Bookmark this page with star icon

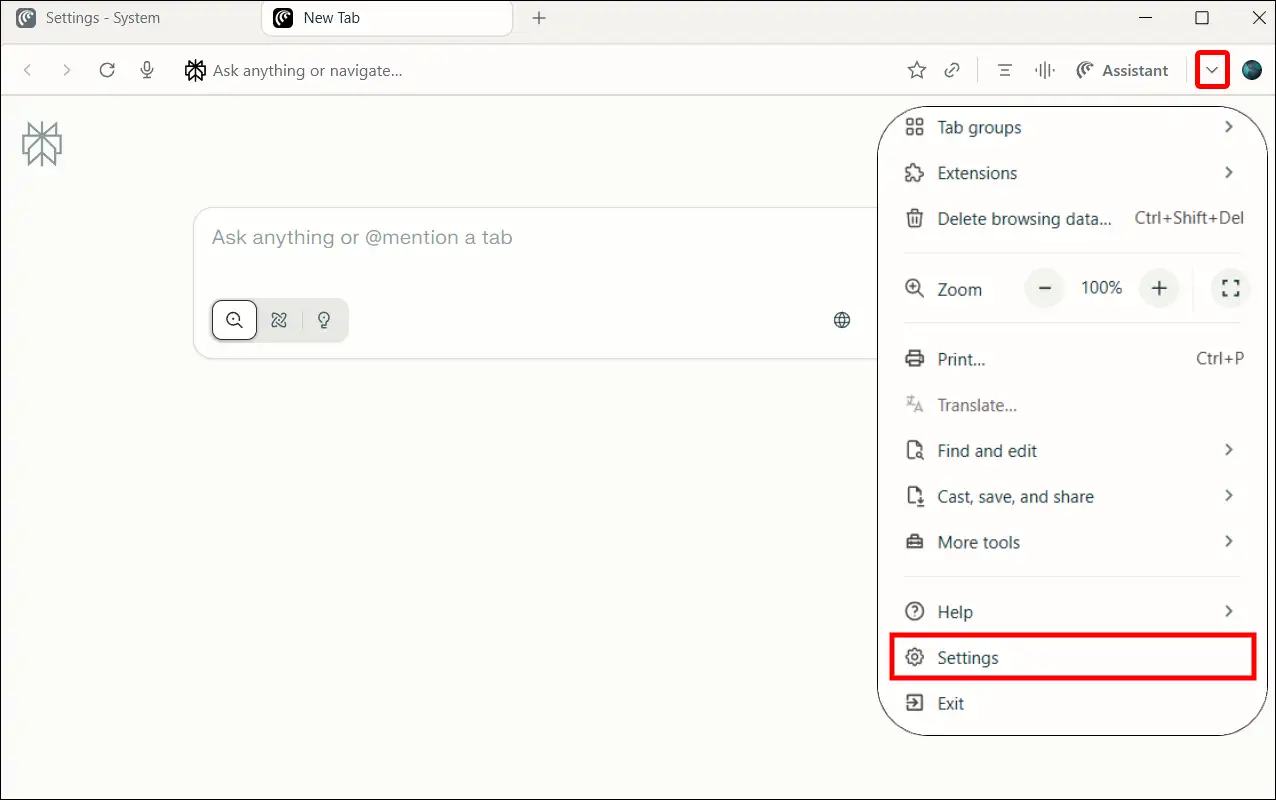916,70
